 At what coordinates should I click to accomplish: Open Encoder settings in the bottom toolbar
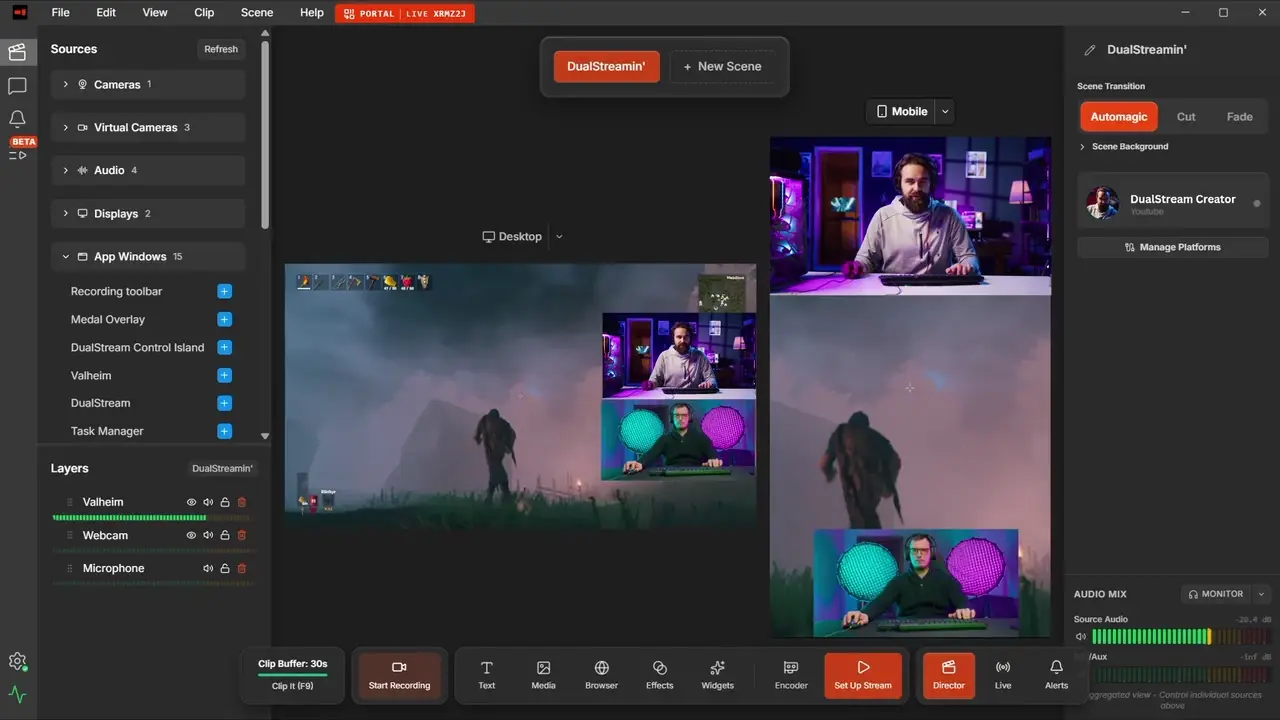coord(791,675)
